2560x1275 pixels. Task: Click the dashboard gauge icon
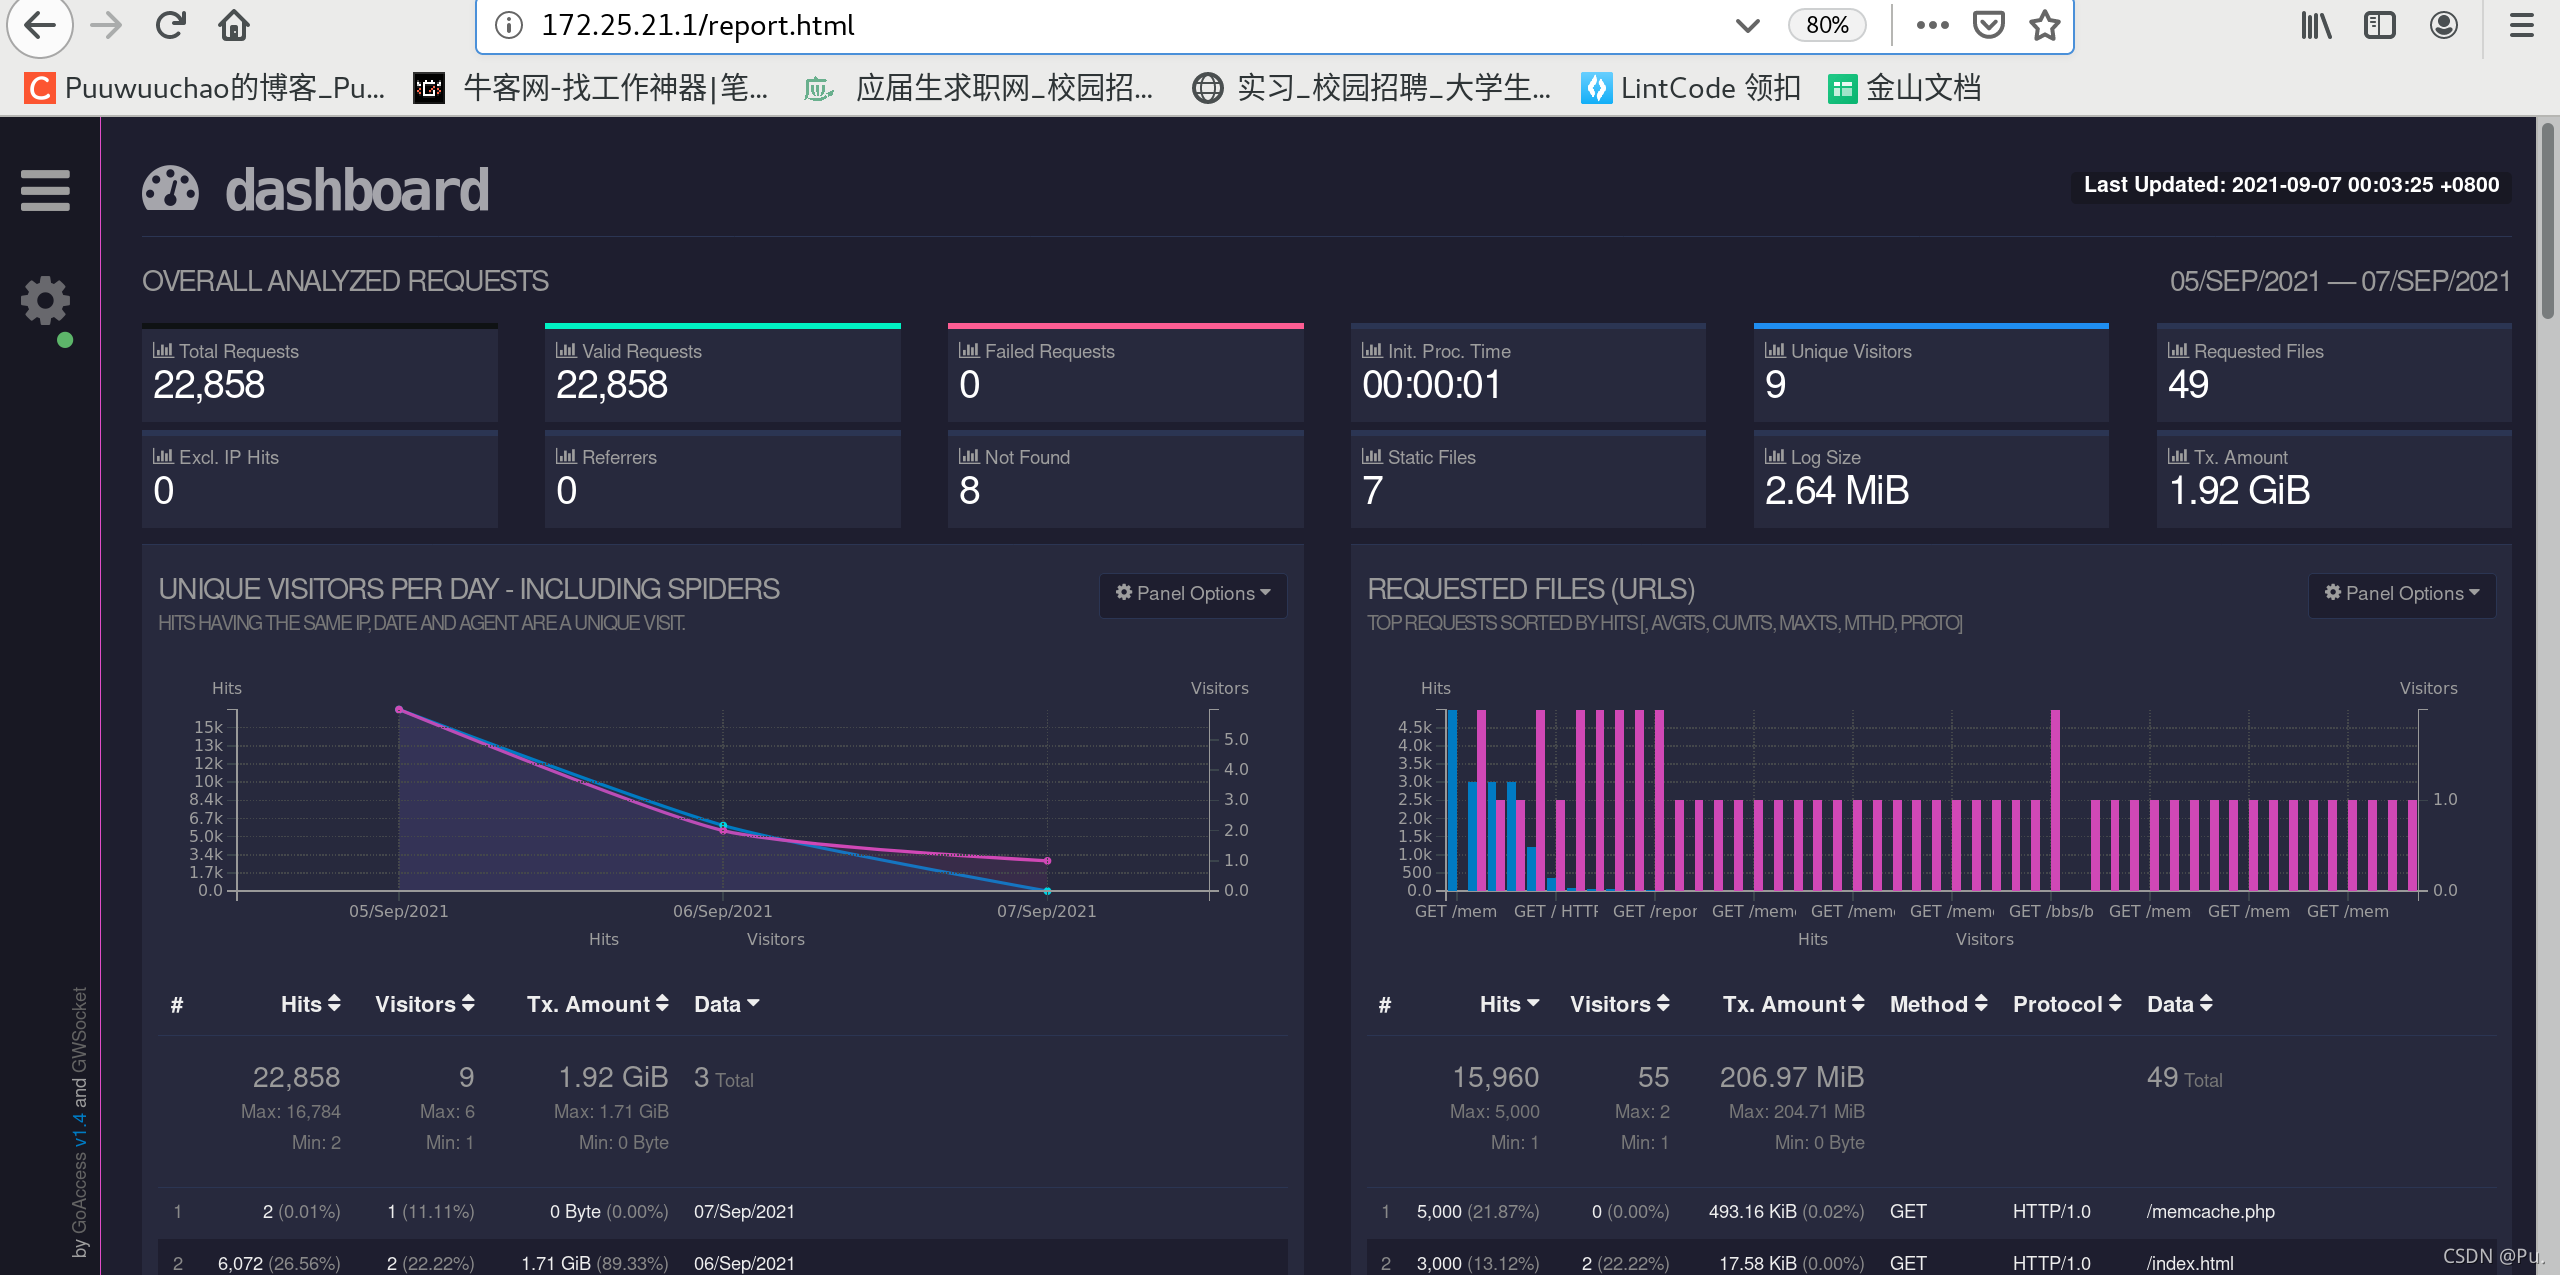coord(171,189)
